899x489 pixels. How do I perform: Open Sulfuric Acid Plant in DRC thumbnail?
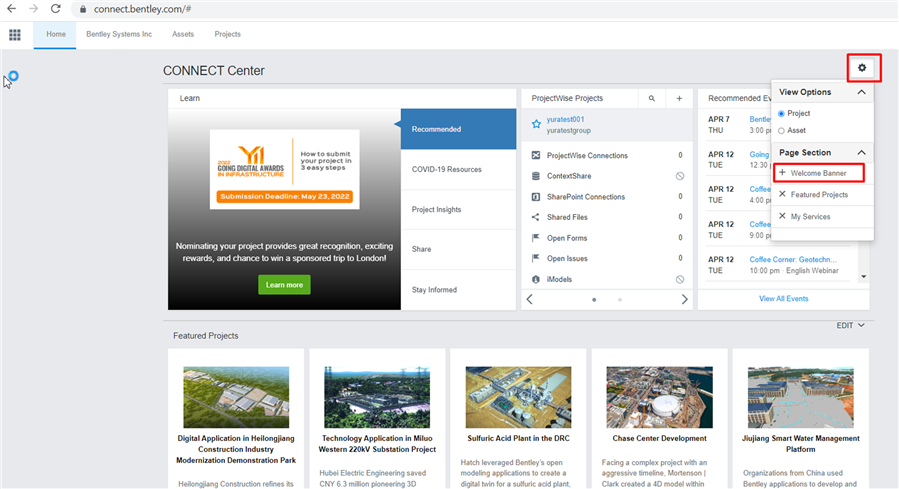(x=518, y=397)
